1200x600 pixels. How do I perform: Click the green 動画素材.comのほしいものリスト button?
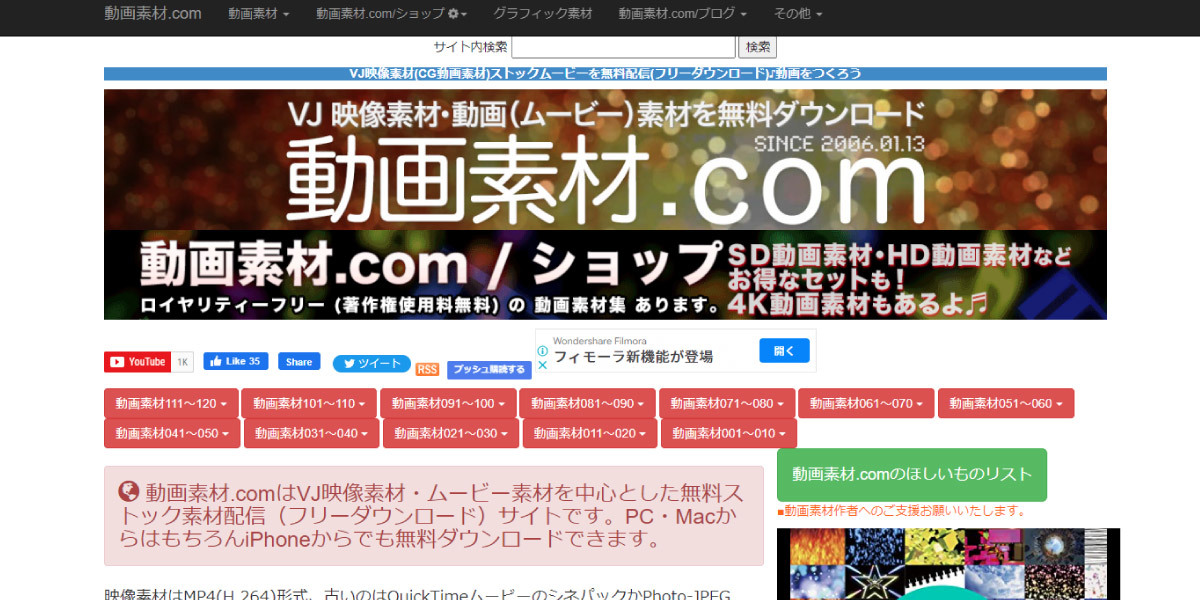click(912, 474)
